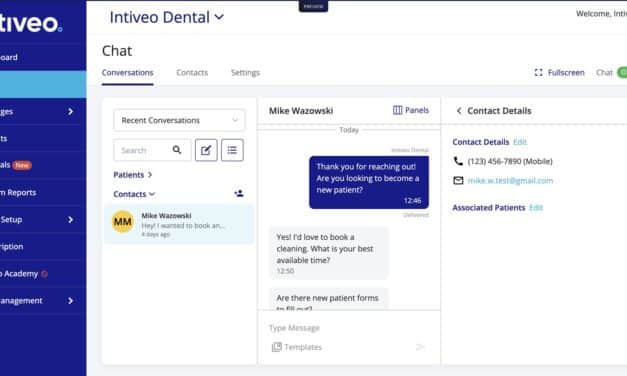Open the Reports sidebar item
Viewport: 627px width, 376px height.
[43, 192]
